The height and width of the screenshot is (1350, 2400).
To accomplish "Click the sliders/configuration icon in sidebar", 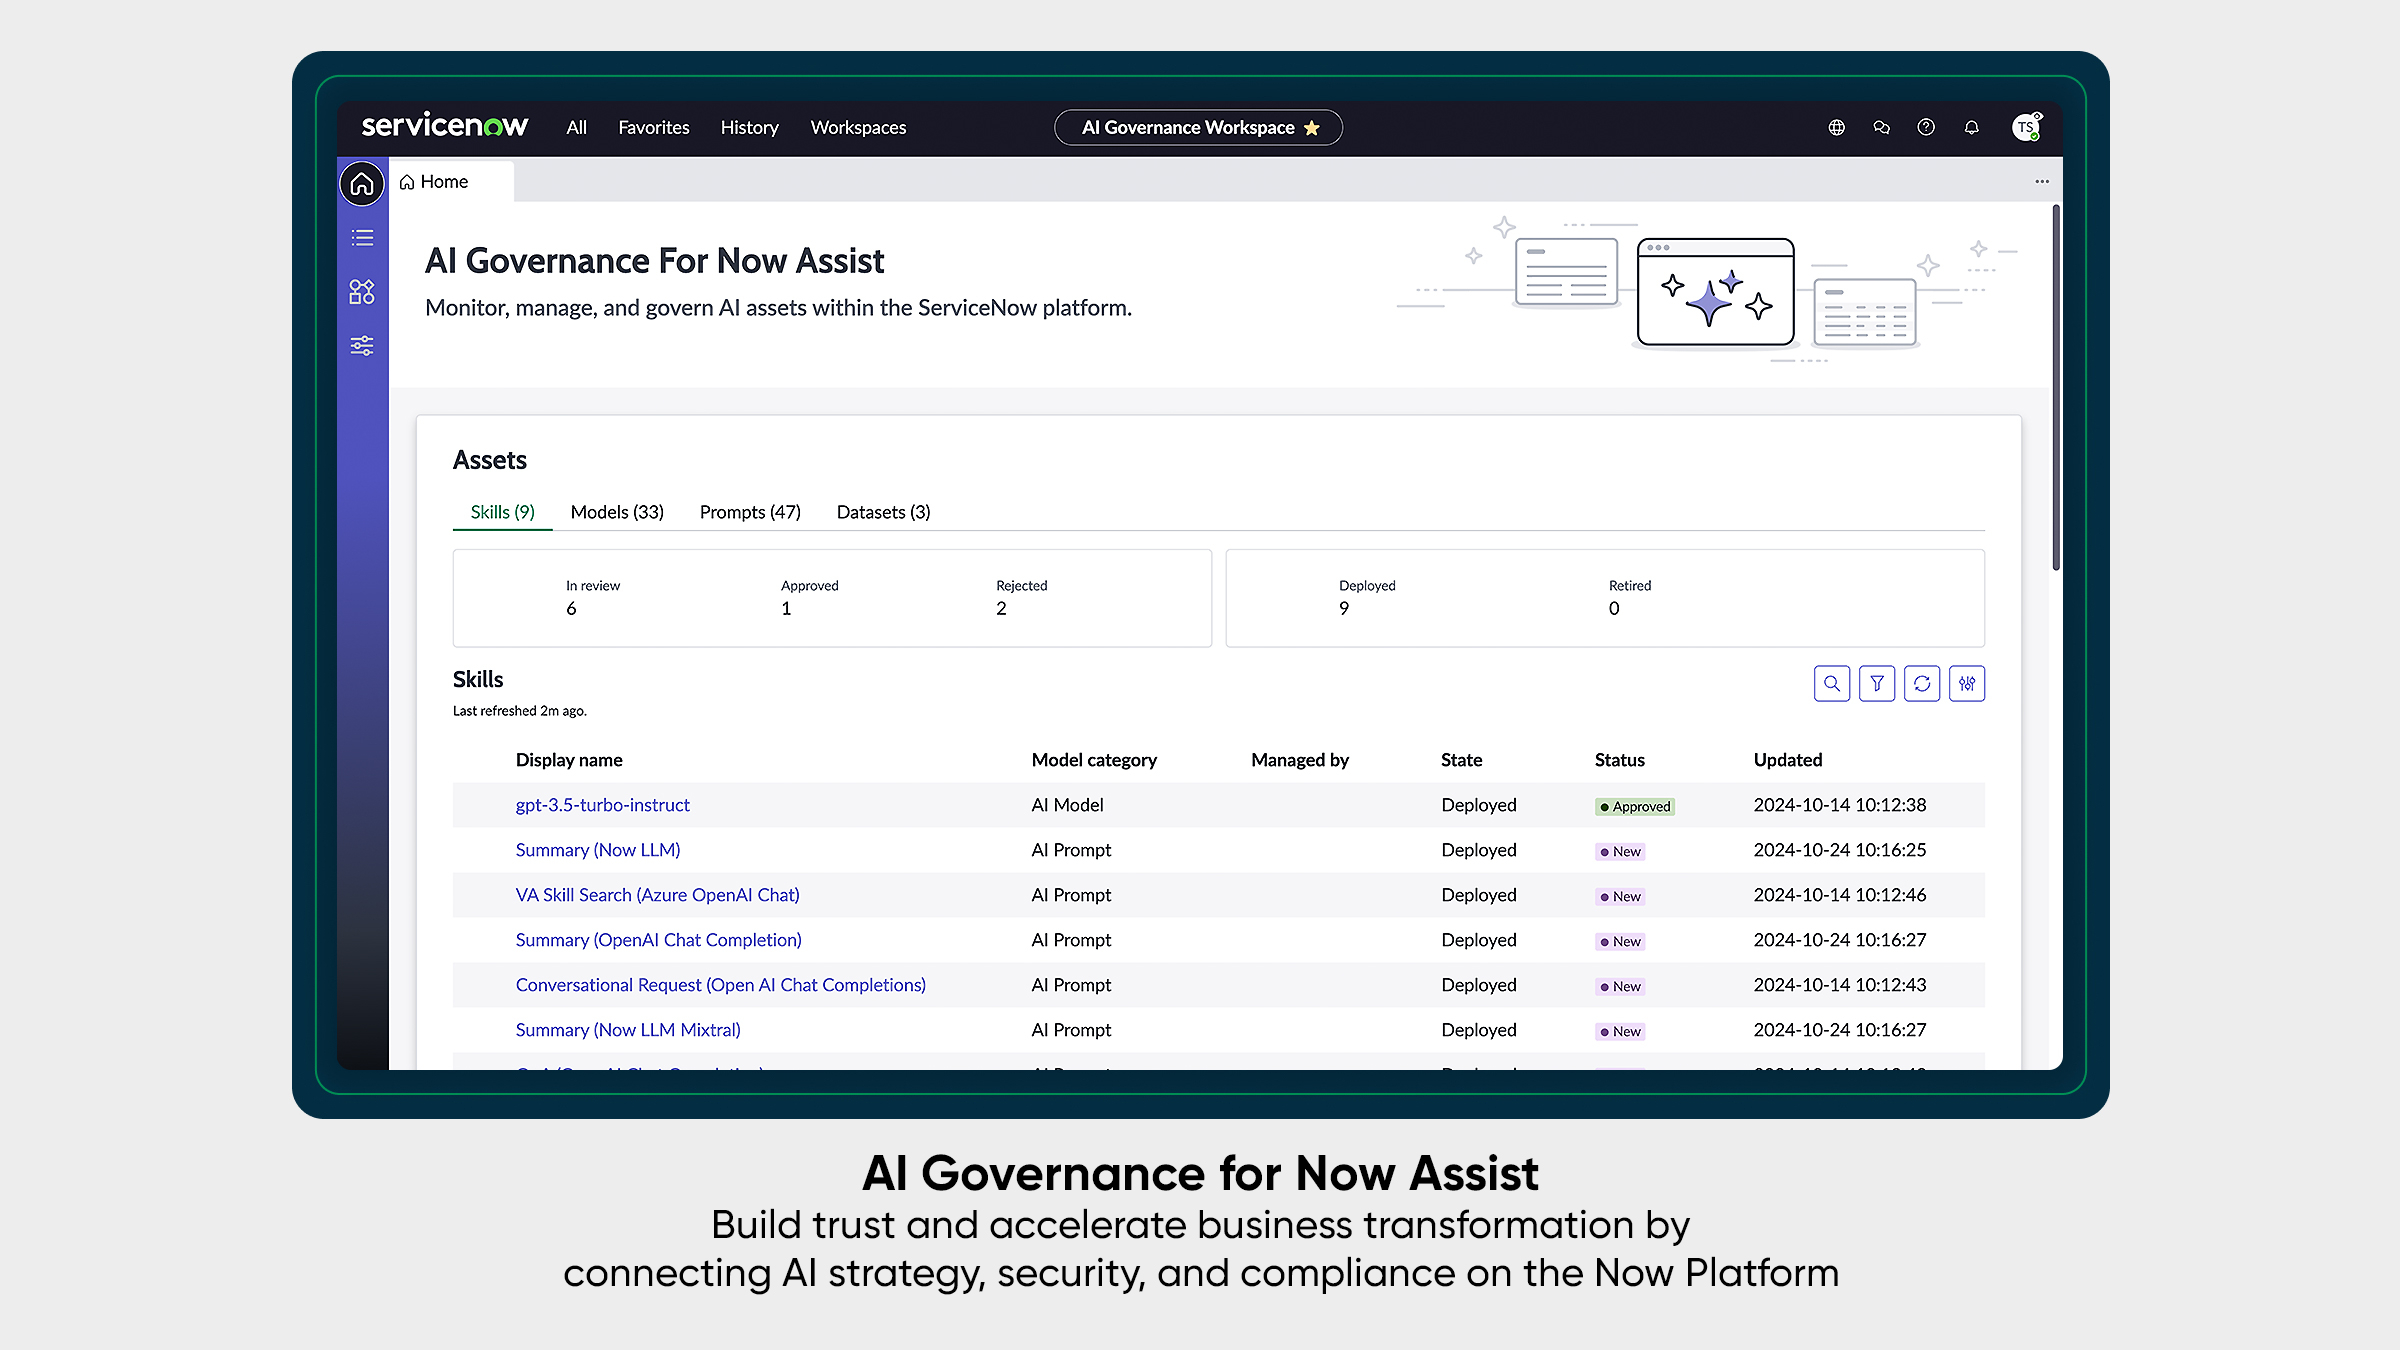I will [363, 346].
